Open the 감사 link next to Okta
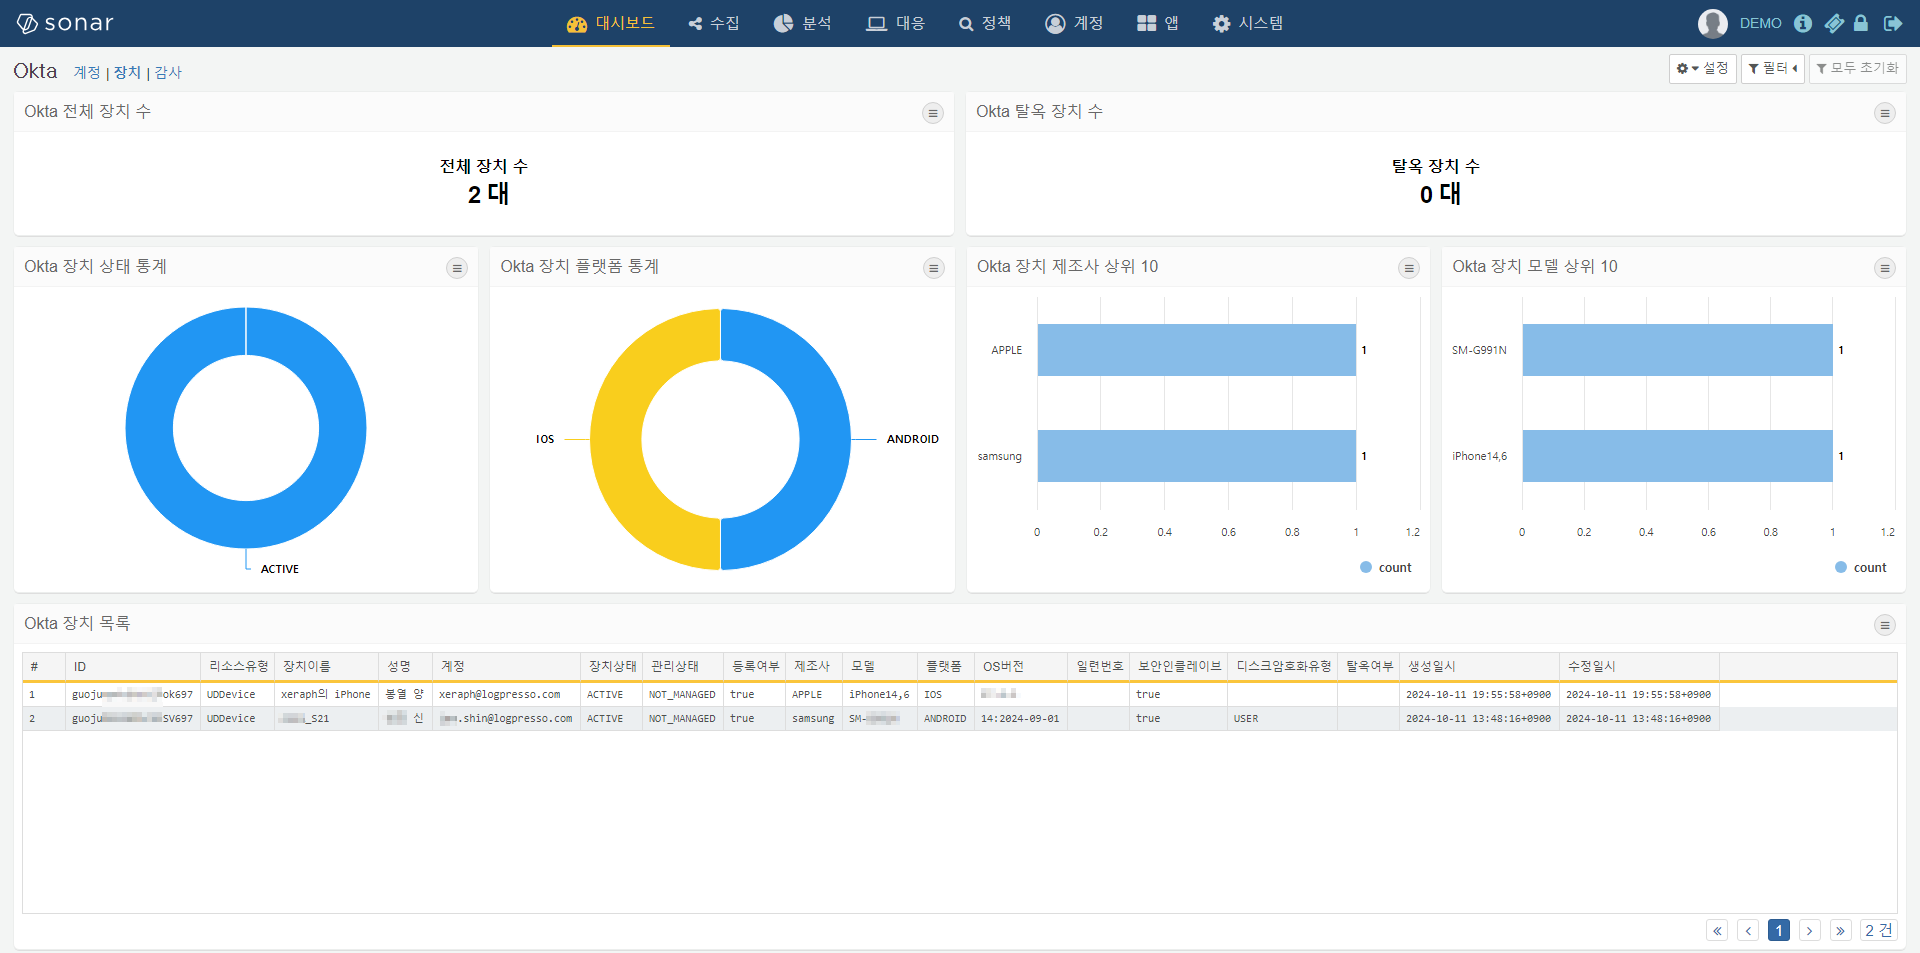The height and width of the screenshot is (953, 1920). pos(168,72)
